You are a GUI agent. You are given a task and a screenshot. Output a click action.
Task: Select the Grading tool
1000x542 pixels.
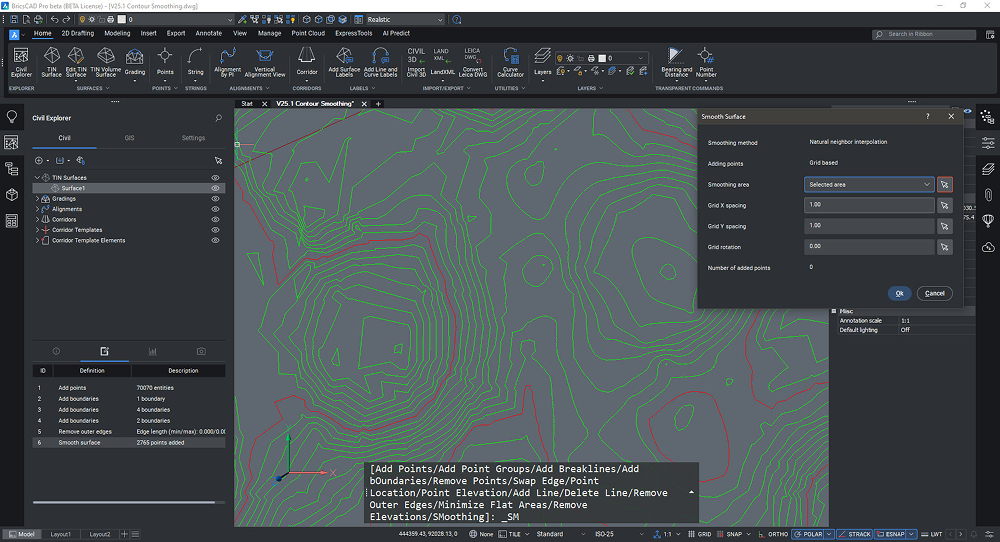coord(134,60)
